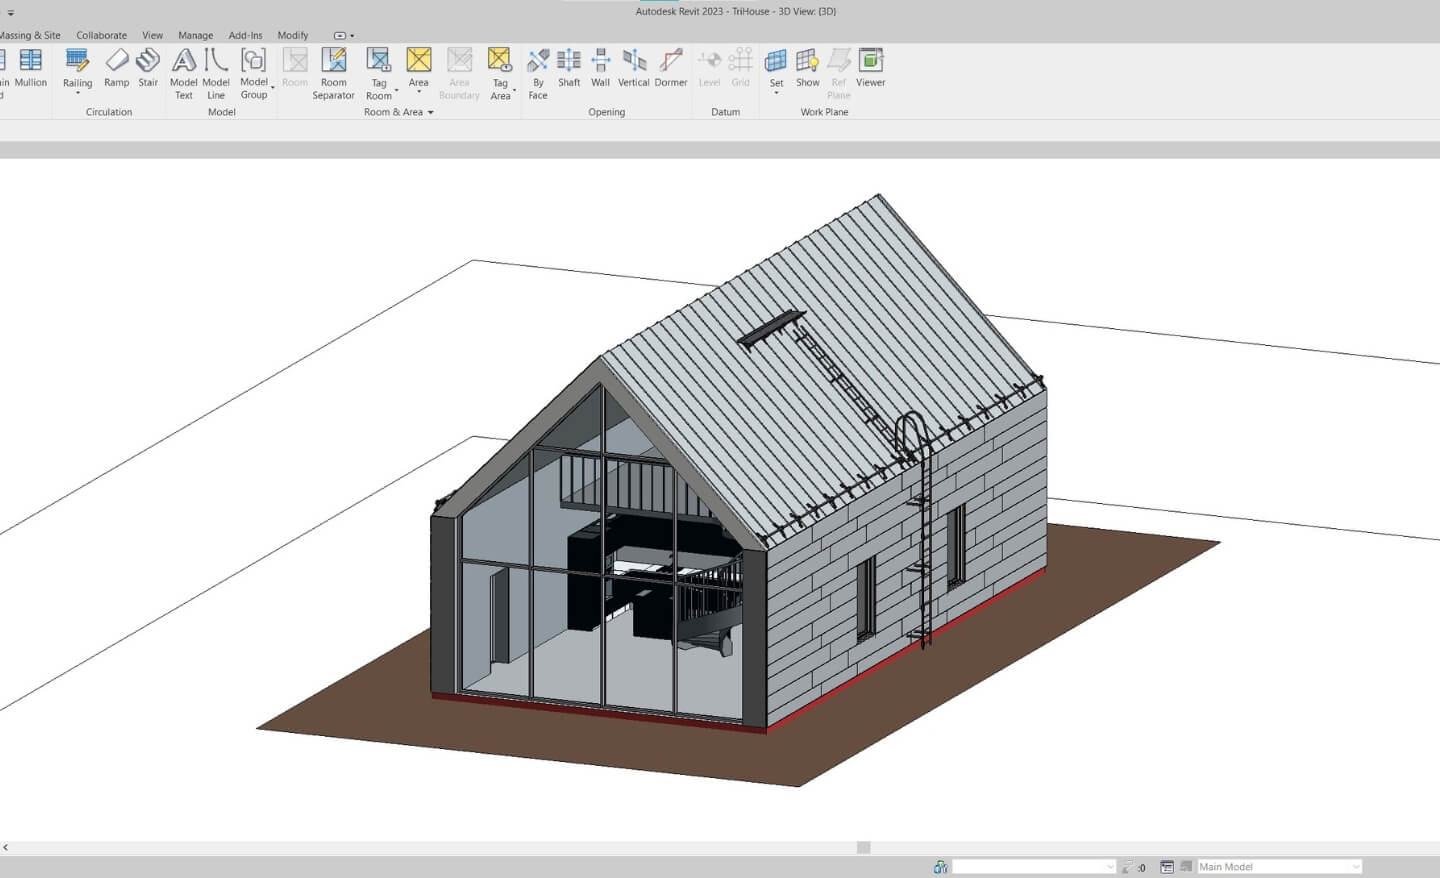Viewport: 1440px width, 878px height.
Task: Click the Tag Room tool
Action: click(379, 74)
